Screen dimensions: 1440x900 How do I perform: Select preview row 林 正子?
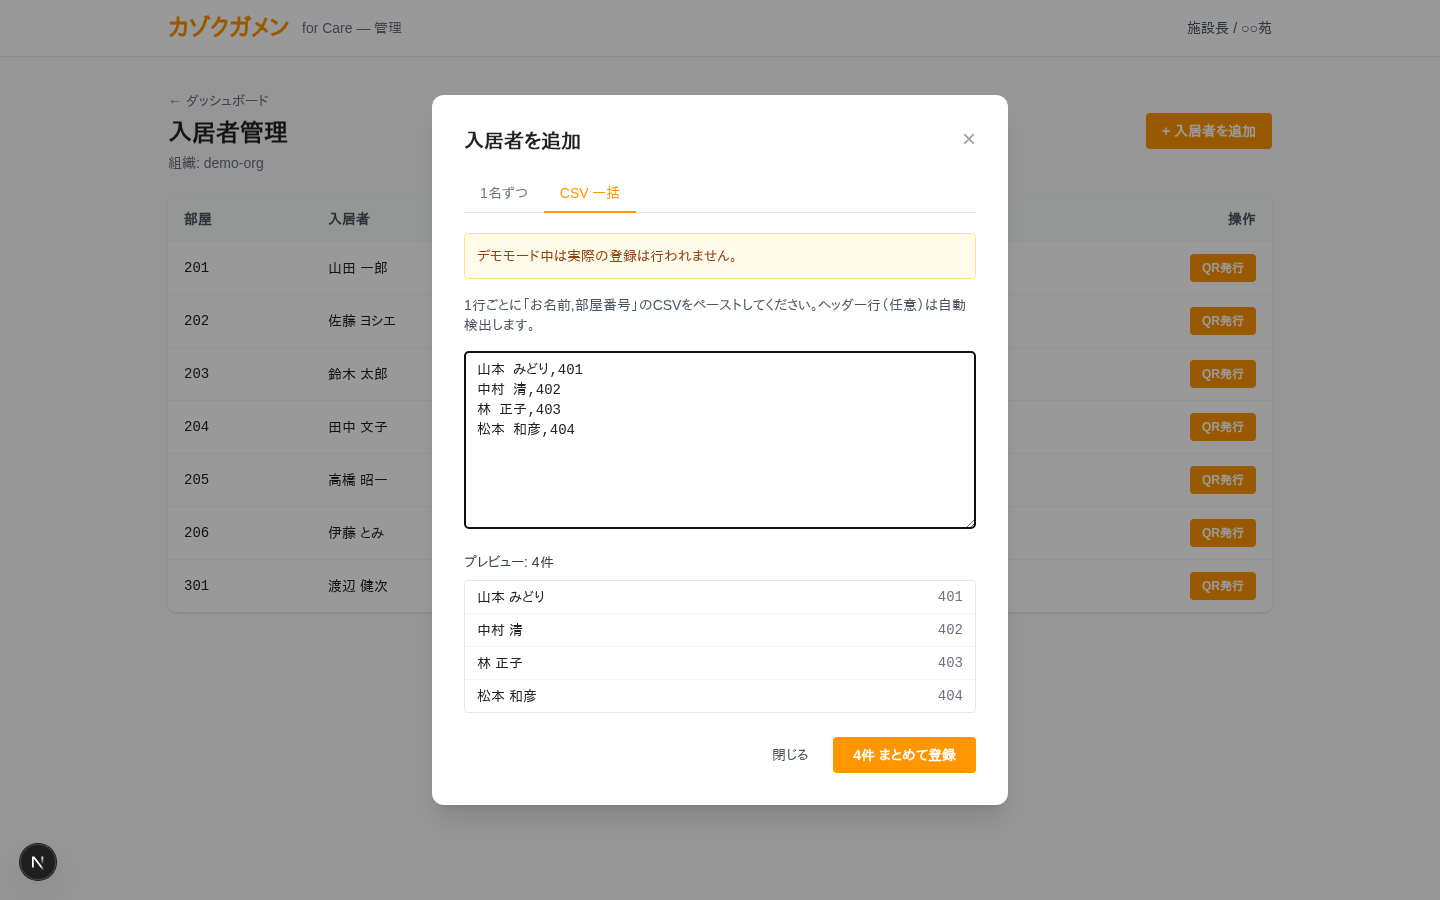point(720,663)
